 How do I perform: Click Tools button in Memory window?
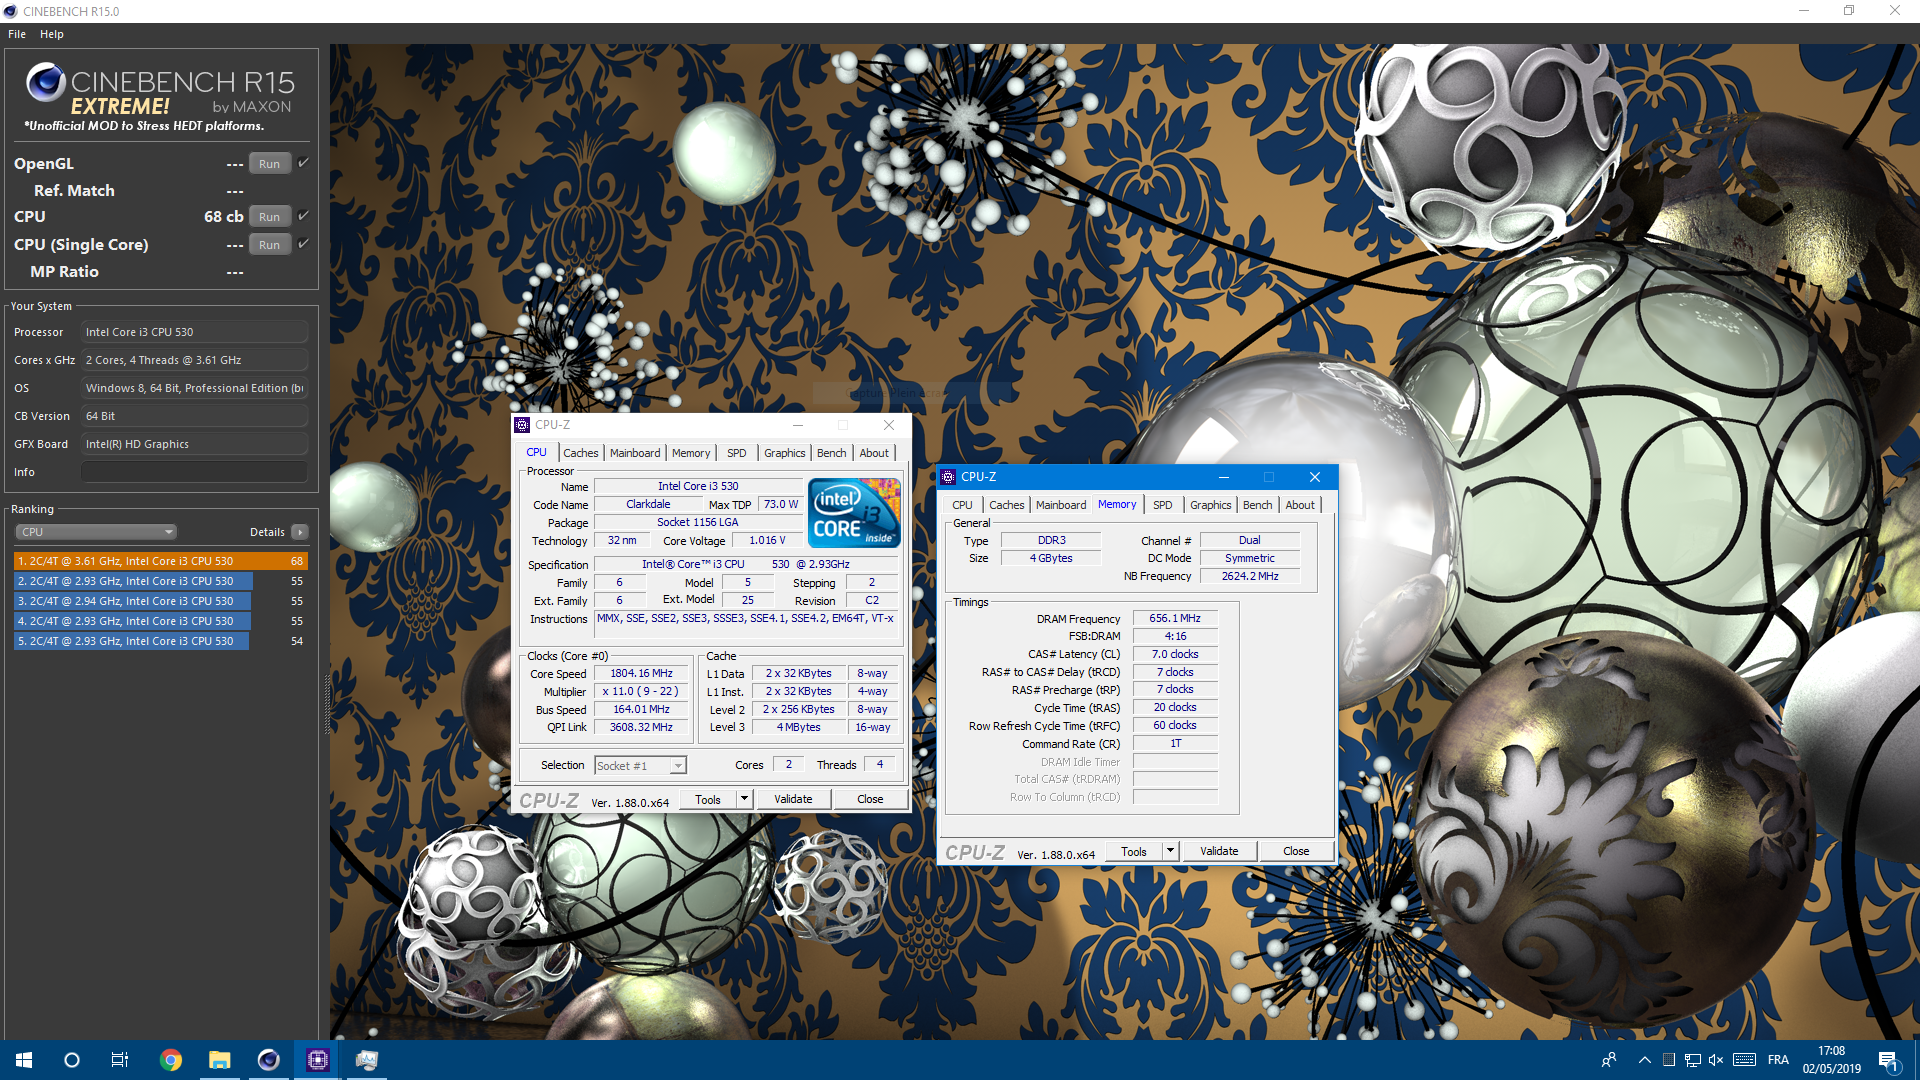(x=1134, y=851)
